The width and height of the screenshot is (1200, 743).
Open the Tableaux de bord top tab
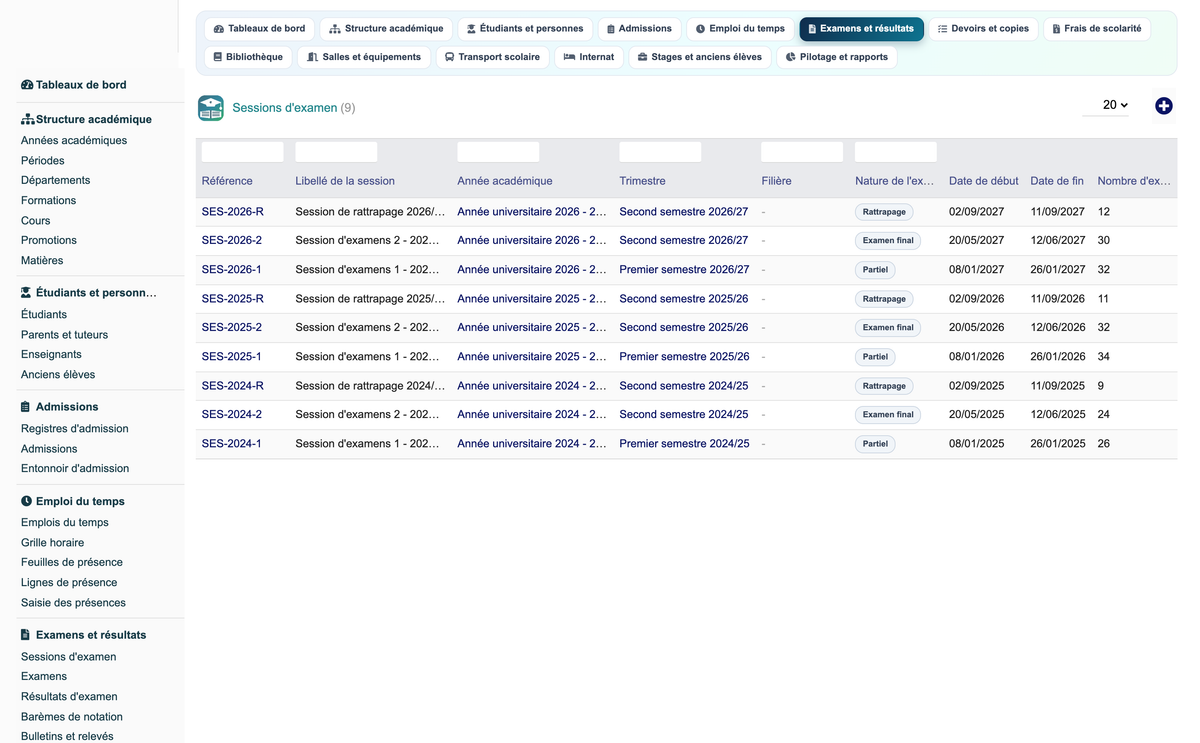[x=259, y=29]
